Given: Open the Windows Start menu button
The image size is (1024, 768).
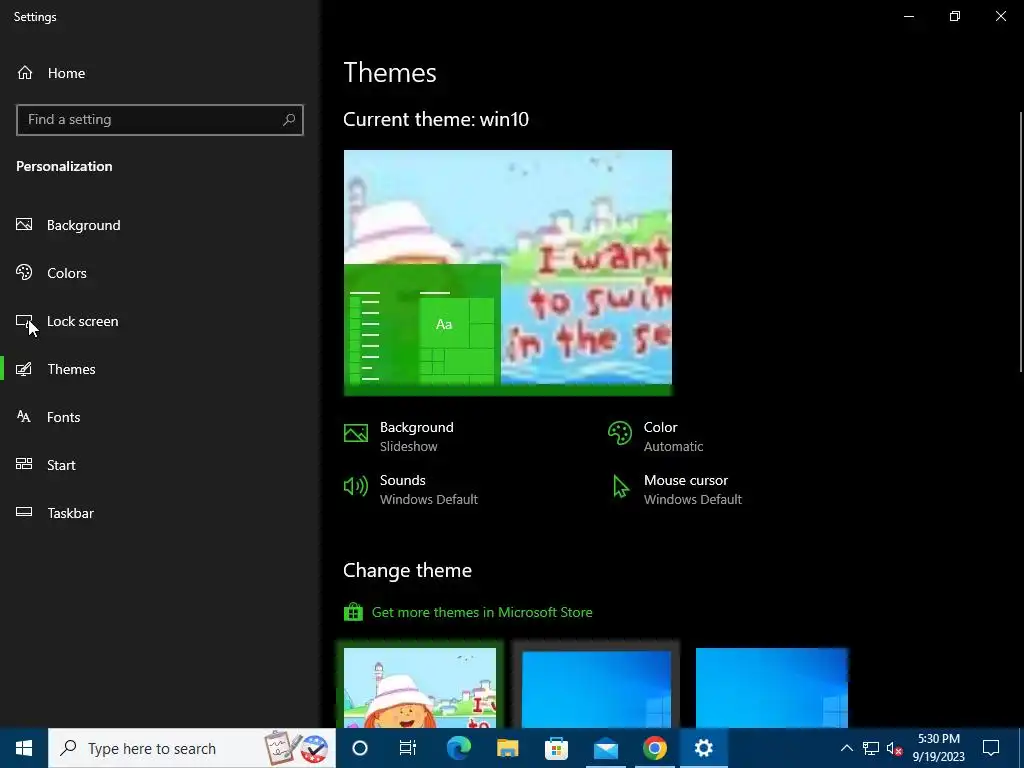Looking at the screenshot, I should [24, 748].
